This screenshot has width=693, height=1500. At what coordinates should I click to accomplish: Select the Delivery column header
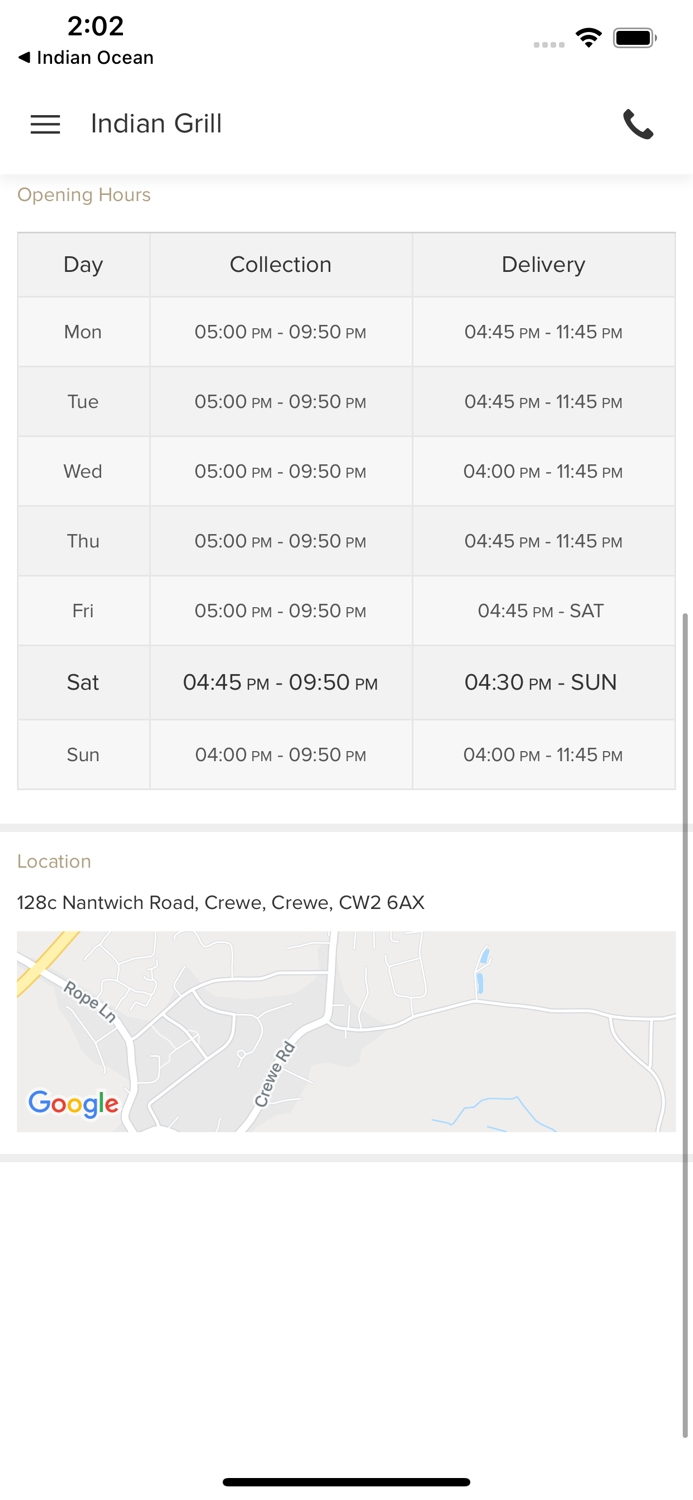tap(543, 265)
